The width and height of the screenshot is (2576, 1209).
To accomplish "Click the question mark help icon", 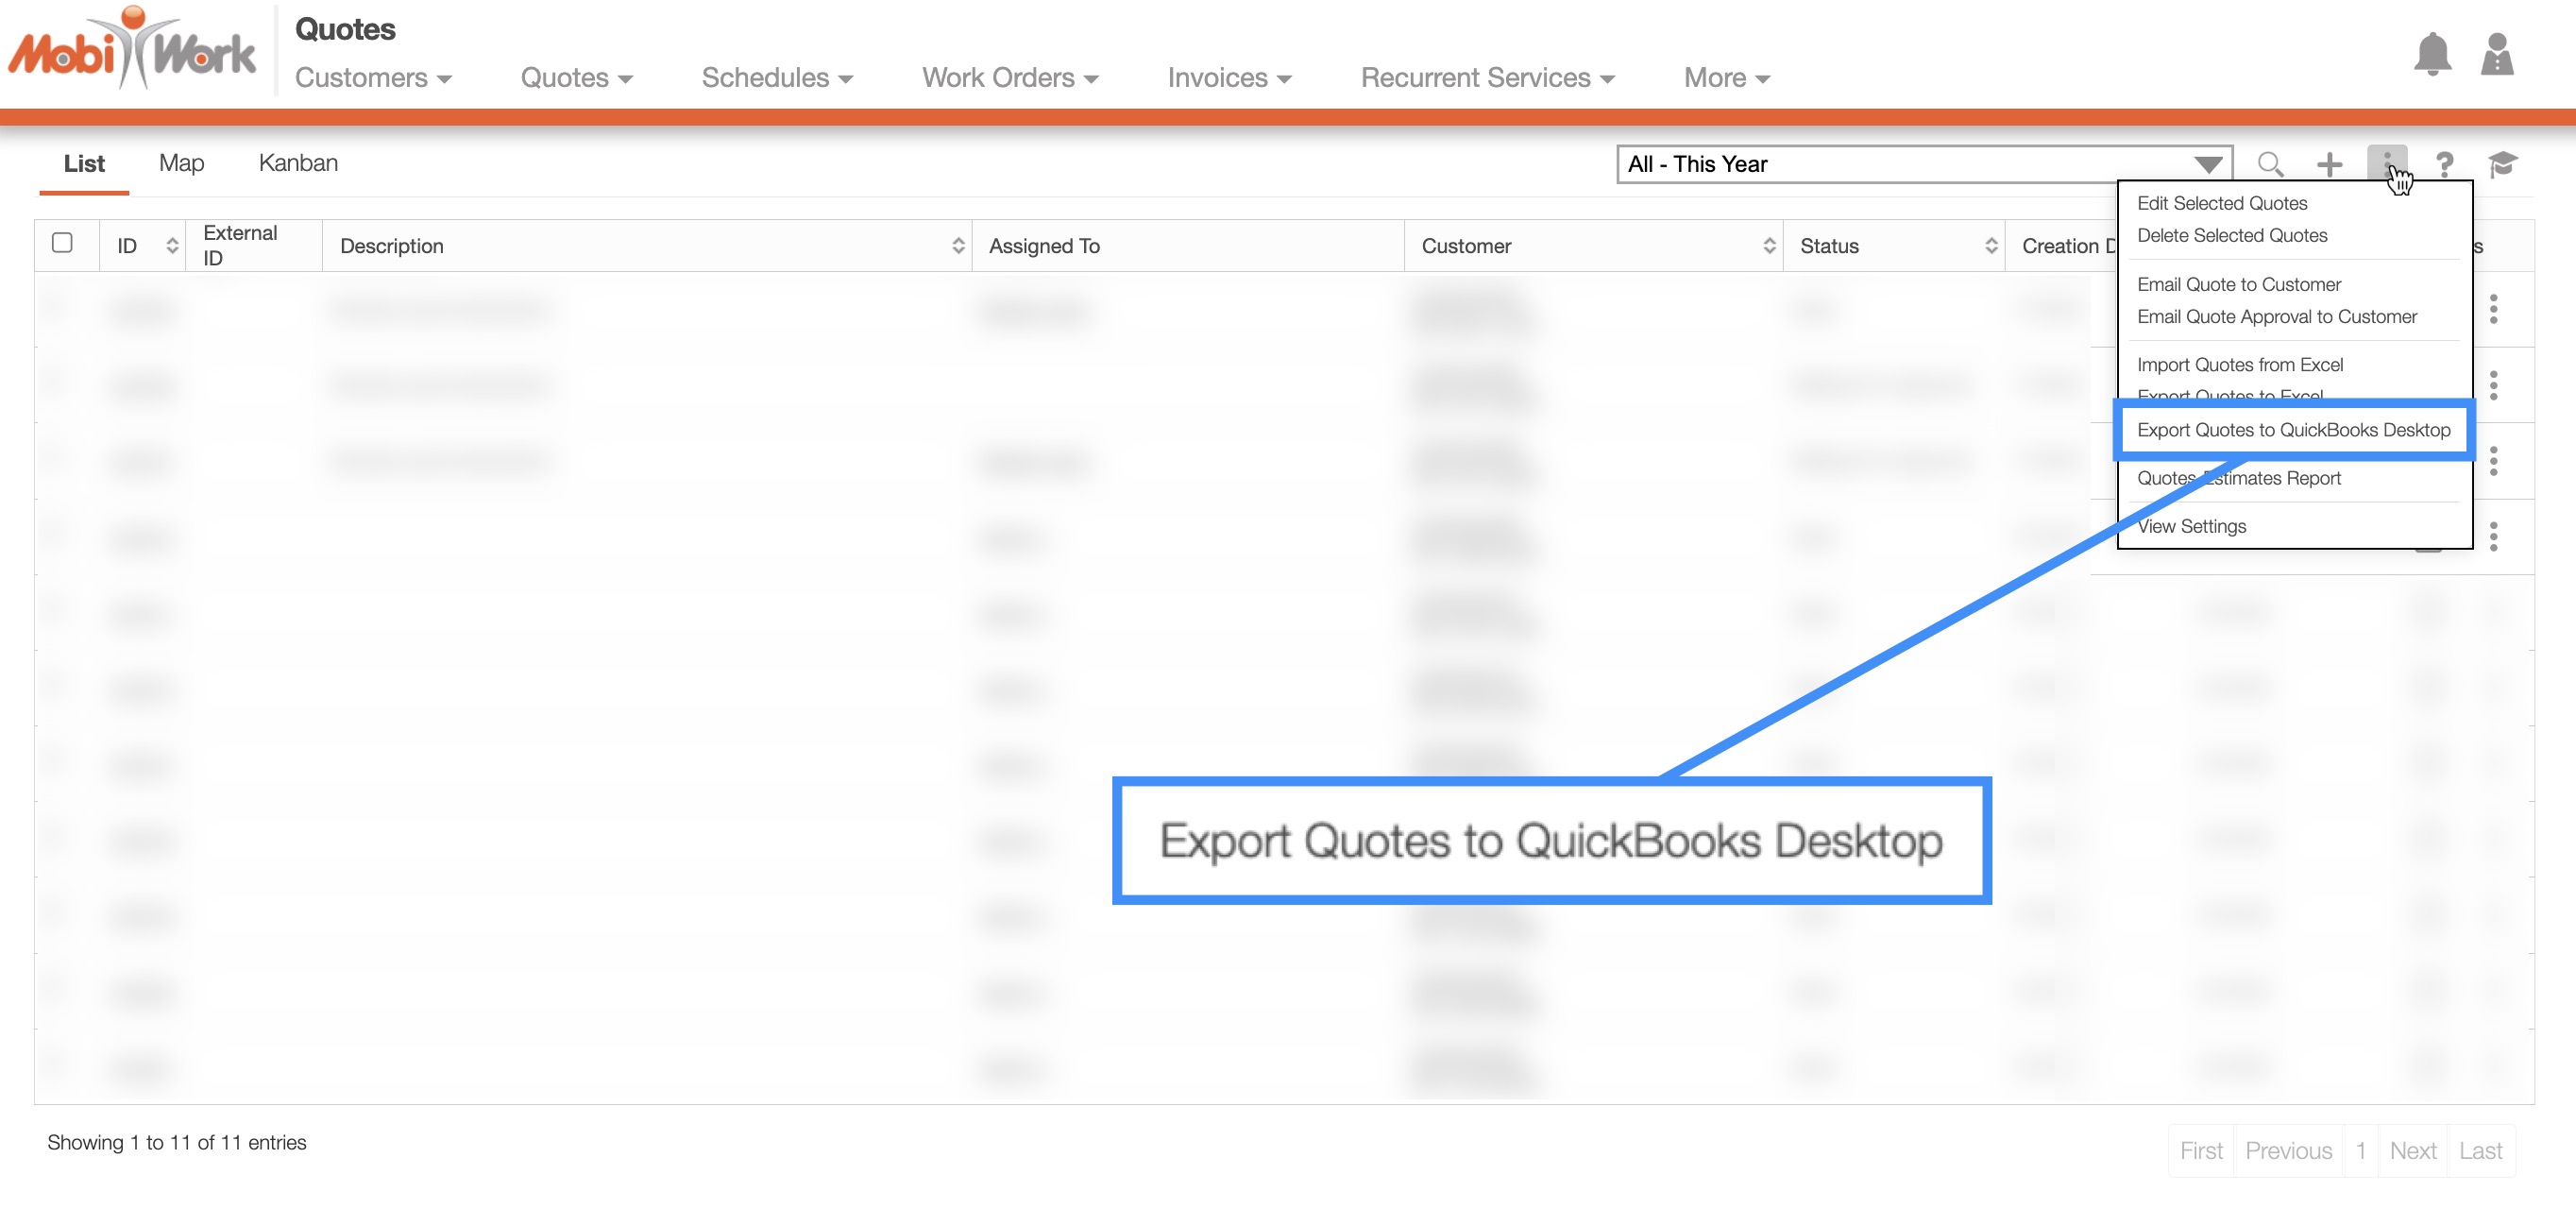I will pos(2444,164).
